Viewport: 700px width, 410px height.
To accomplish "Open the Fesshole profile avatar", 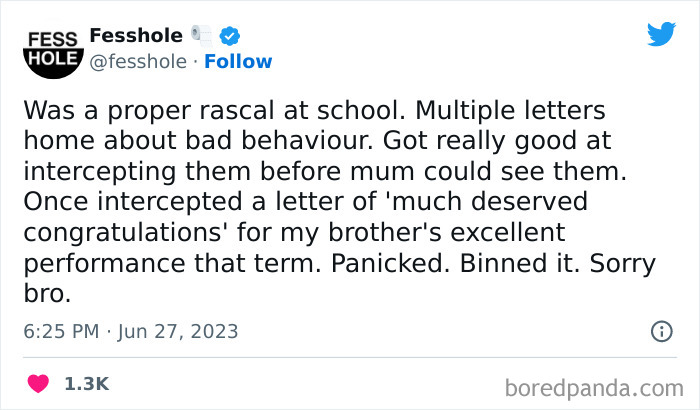I will 50,48.
